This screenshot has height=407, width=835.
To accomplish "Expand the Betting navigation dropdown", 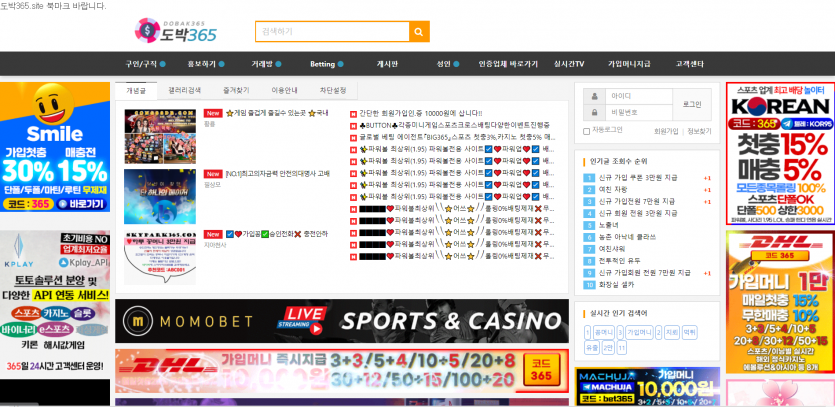I will pos(326,64).
